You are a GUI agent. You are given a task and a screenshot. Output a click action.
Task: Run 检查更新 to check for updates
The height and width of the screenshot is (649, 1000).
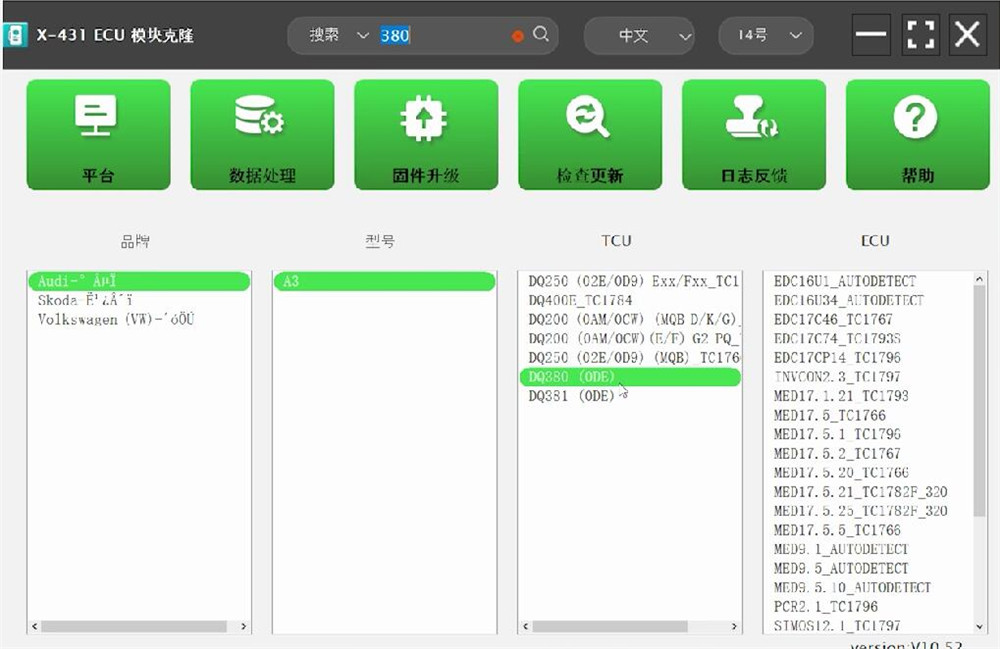point(590,133)
